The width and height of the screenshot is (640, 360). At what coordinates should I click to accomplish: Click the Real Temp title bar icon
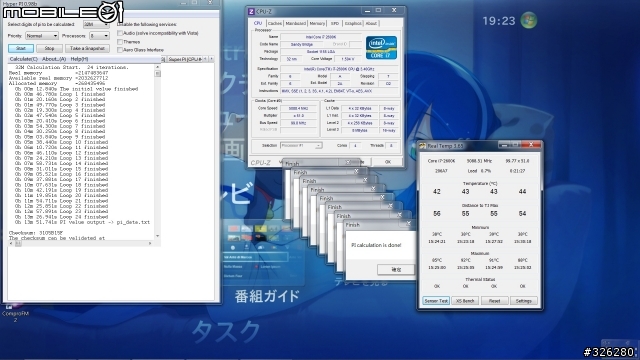point(422,146)
